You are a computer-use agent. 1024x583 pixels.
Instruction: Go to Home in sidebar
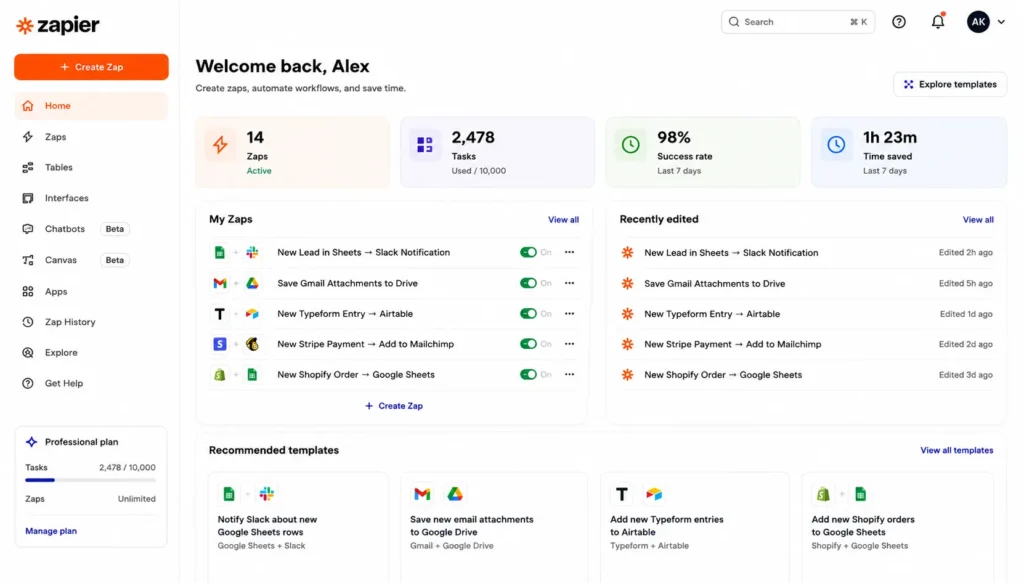pos(91,106)
